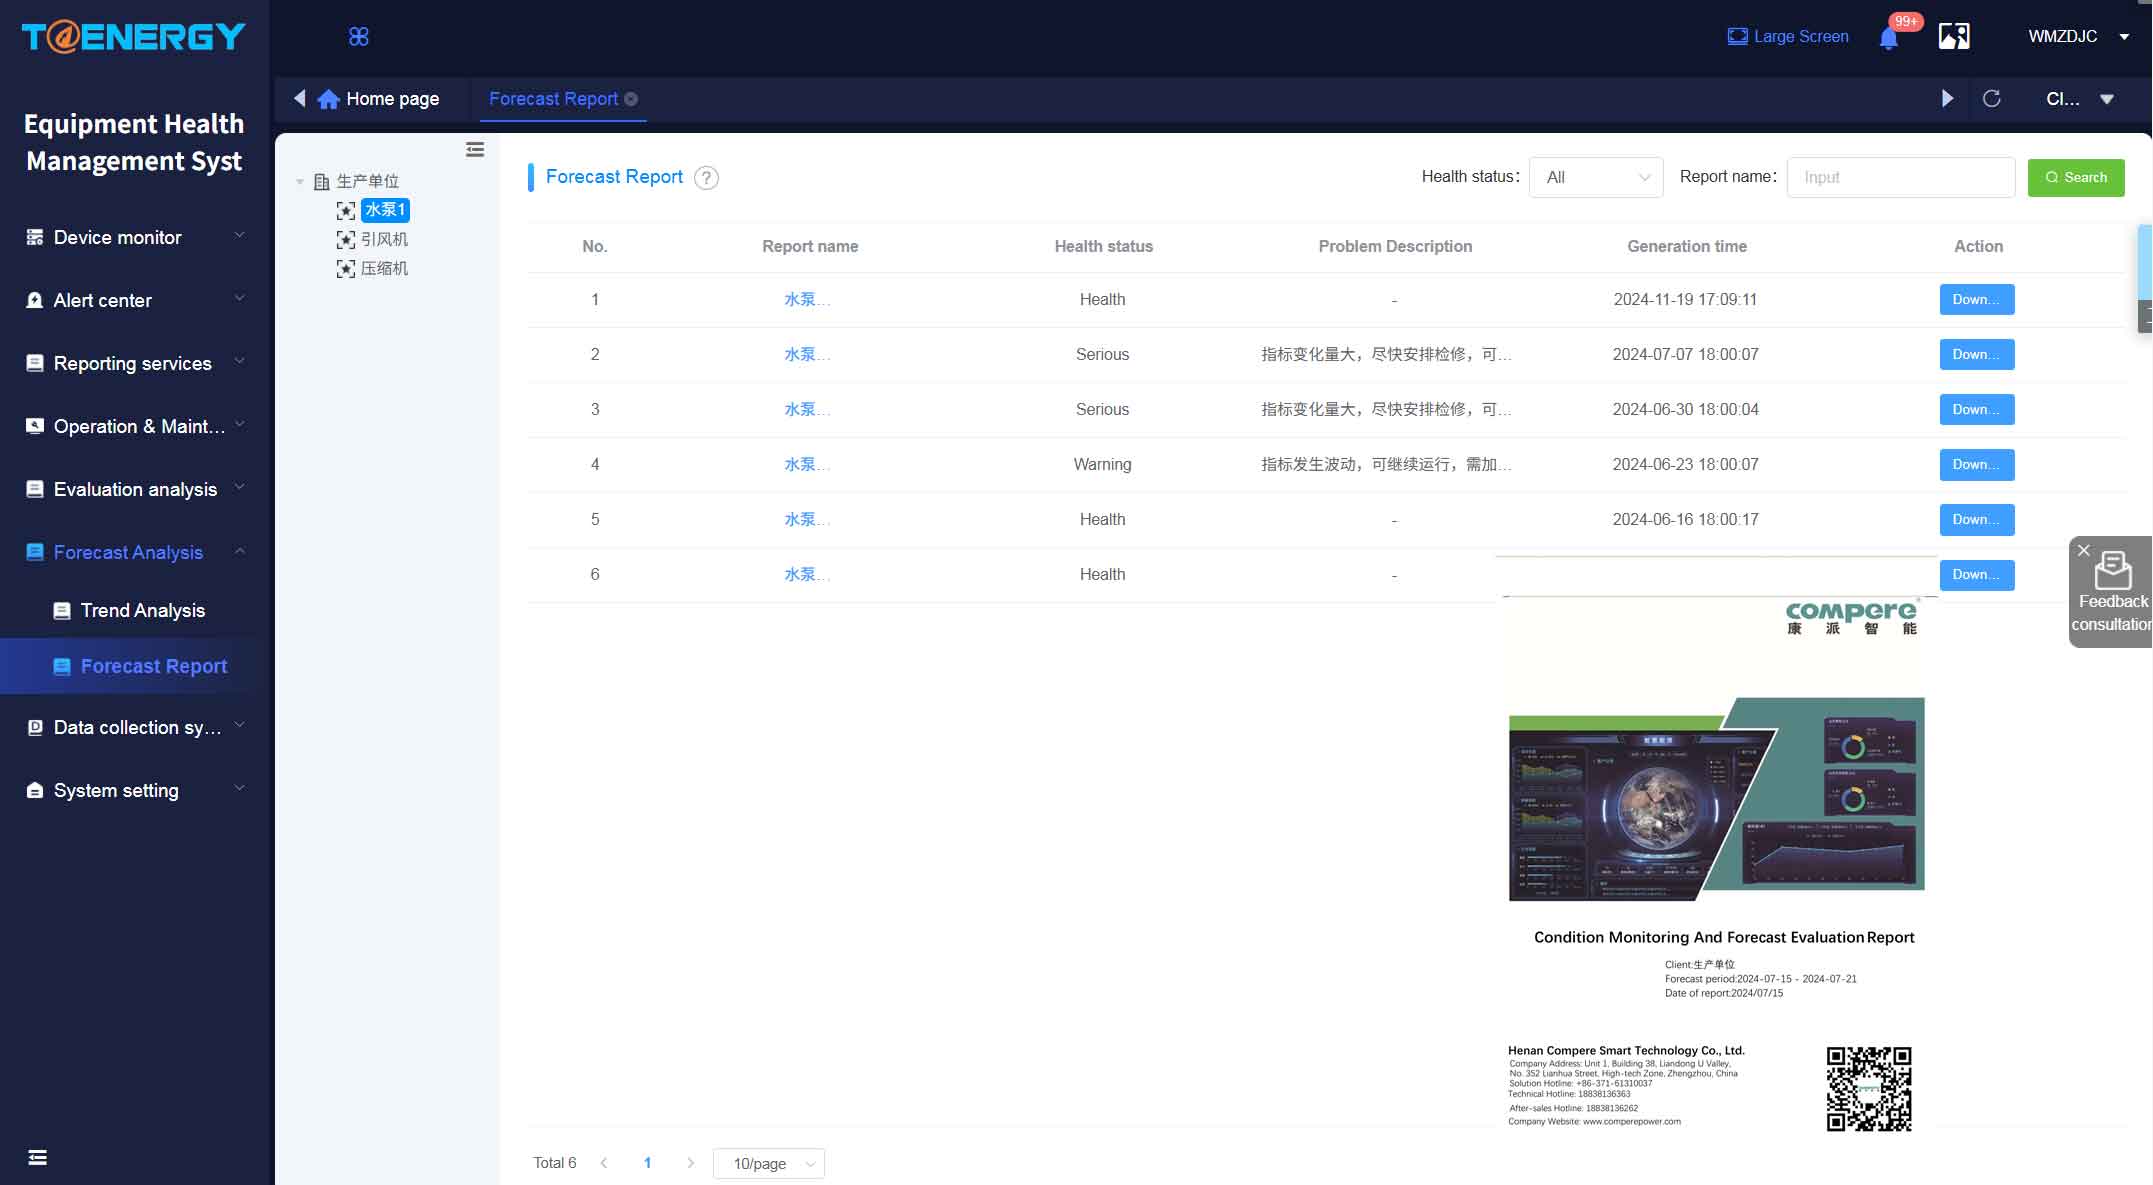Open the Health status dropdown
Screen dimensions: 2153x1185
coord(1596,177)
